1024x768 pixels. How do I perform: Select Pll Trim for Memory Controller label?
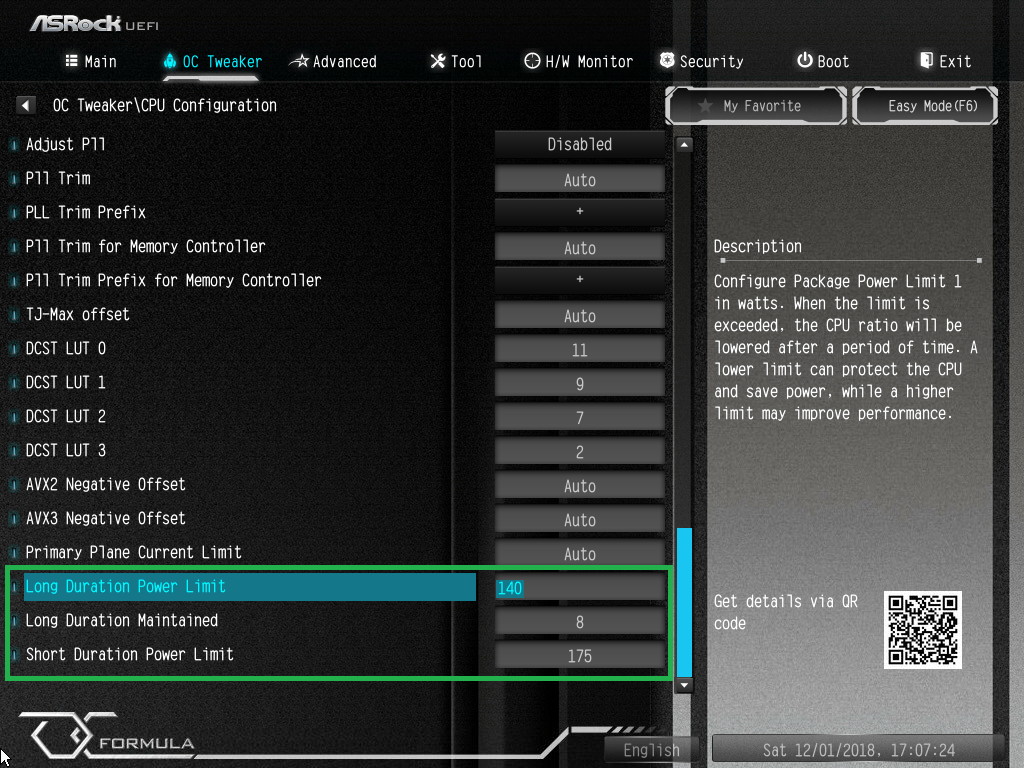145,246
